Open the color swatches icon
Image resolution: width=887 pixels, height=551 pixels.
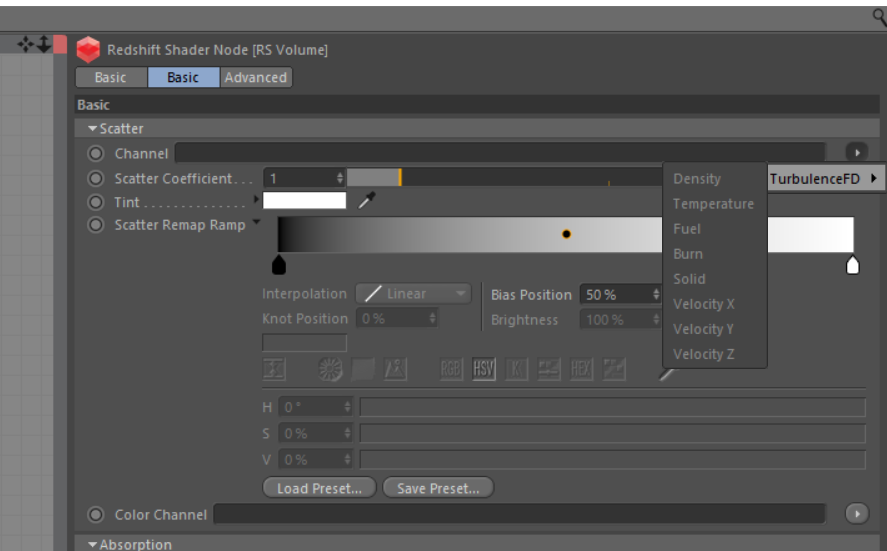click(614, 369)
